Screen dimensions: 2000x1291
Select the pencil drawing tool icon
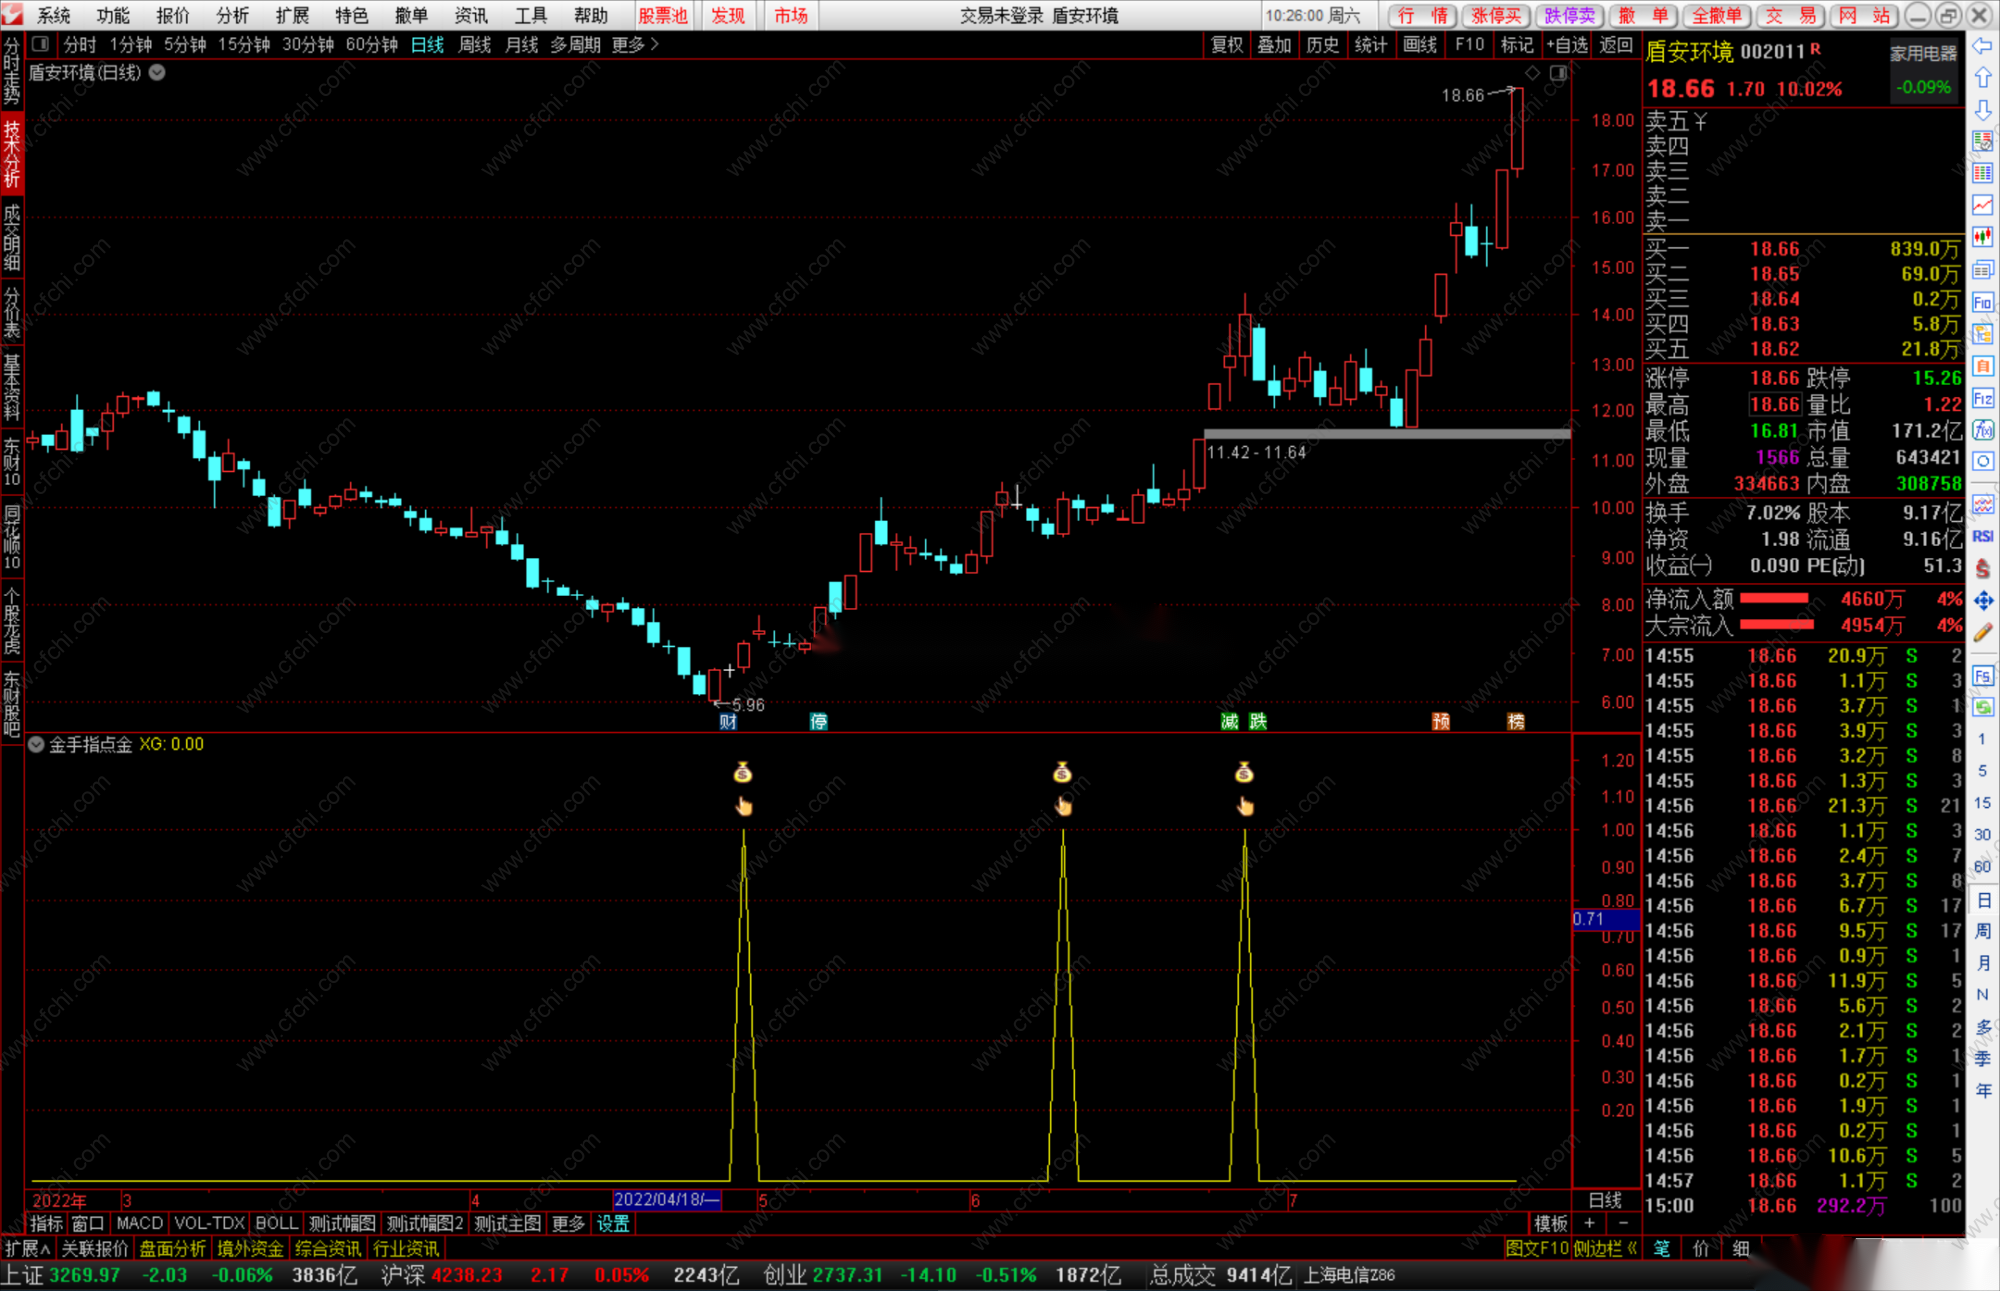(1983, 632)
